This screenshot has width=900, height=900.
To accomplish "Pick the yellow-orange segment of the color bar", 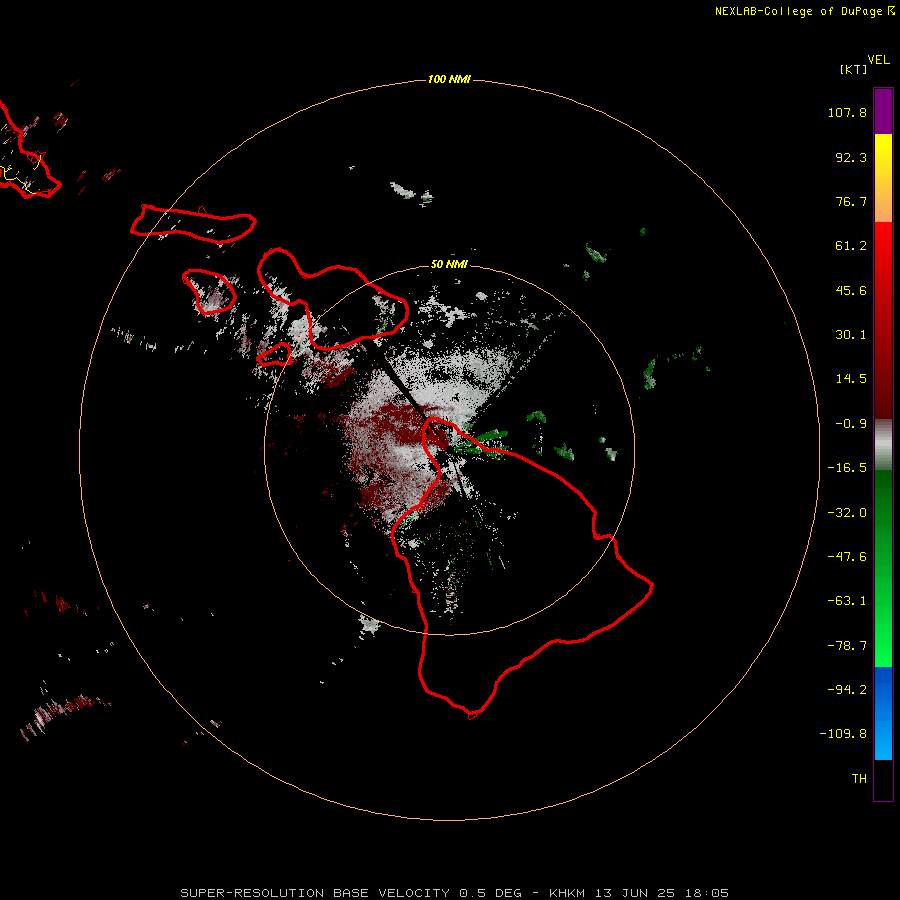I will pos(883,178).
